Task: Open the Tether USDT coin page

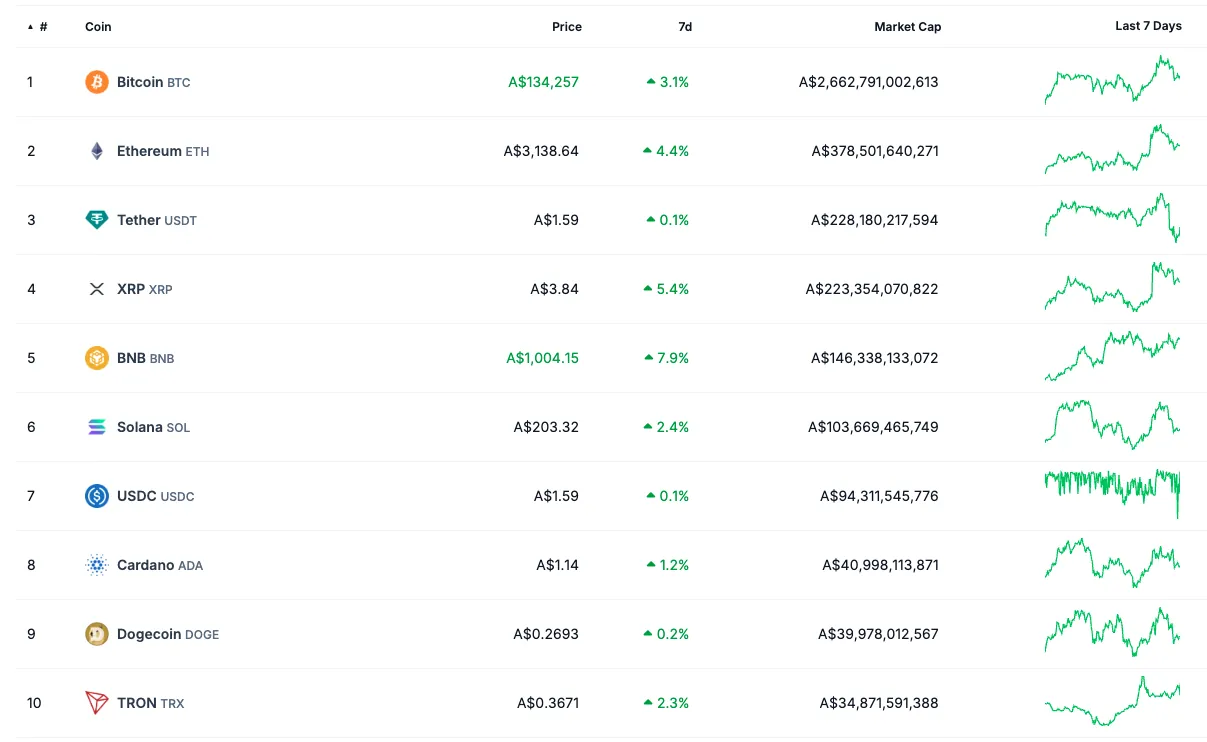Action: tap(157, 220)
